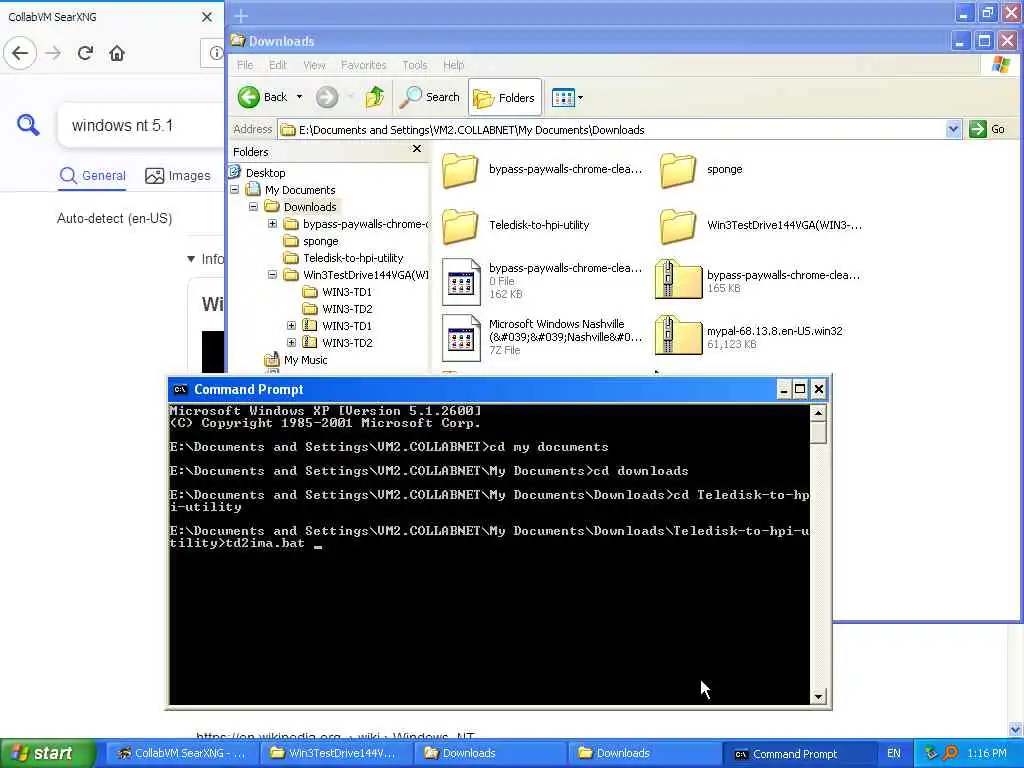This screenshot has height=768, width=1024.
Task: Click the site information icon in address bar
Action: (x=215, y=53)
